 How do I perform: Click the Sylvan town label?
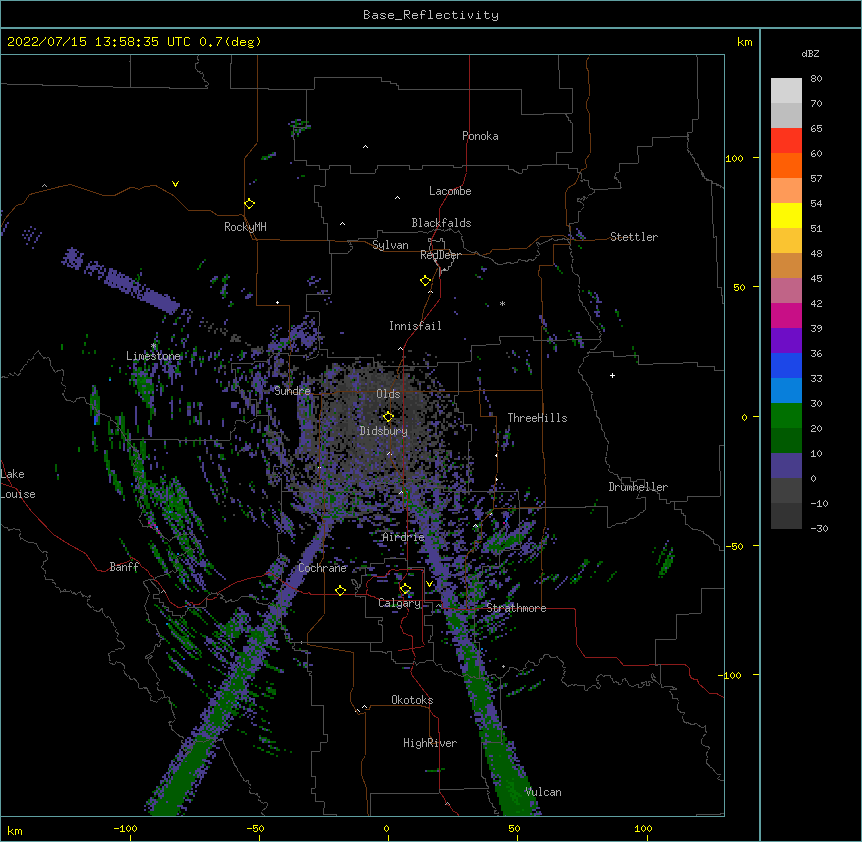(390, 245)
